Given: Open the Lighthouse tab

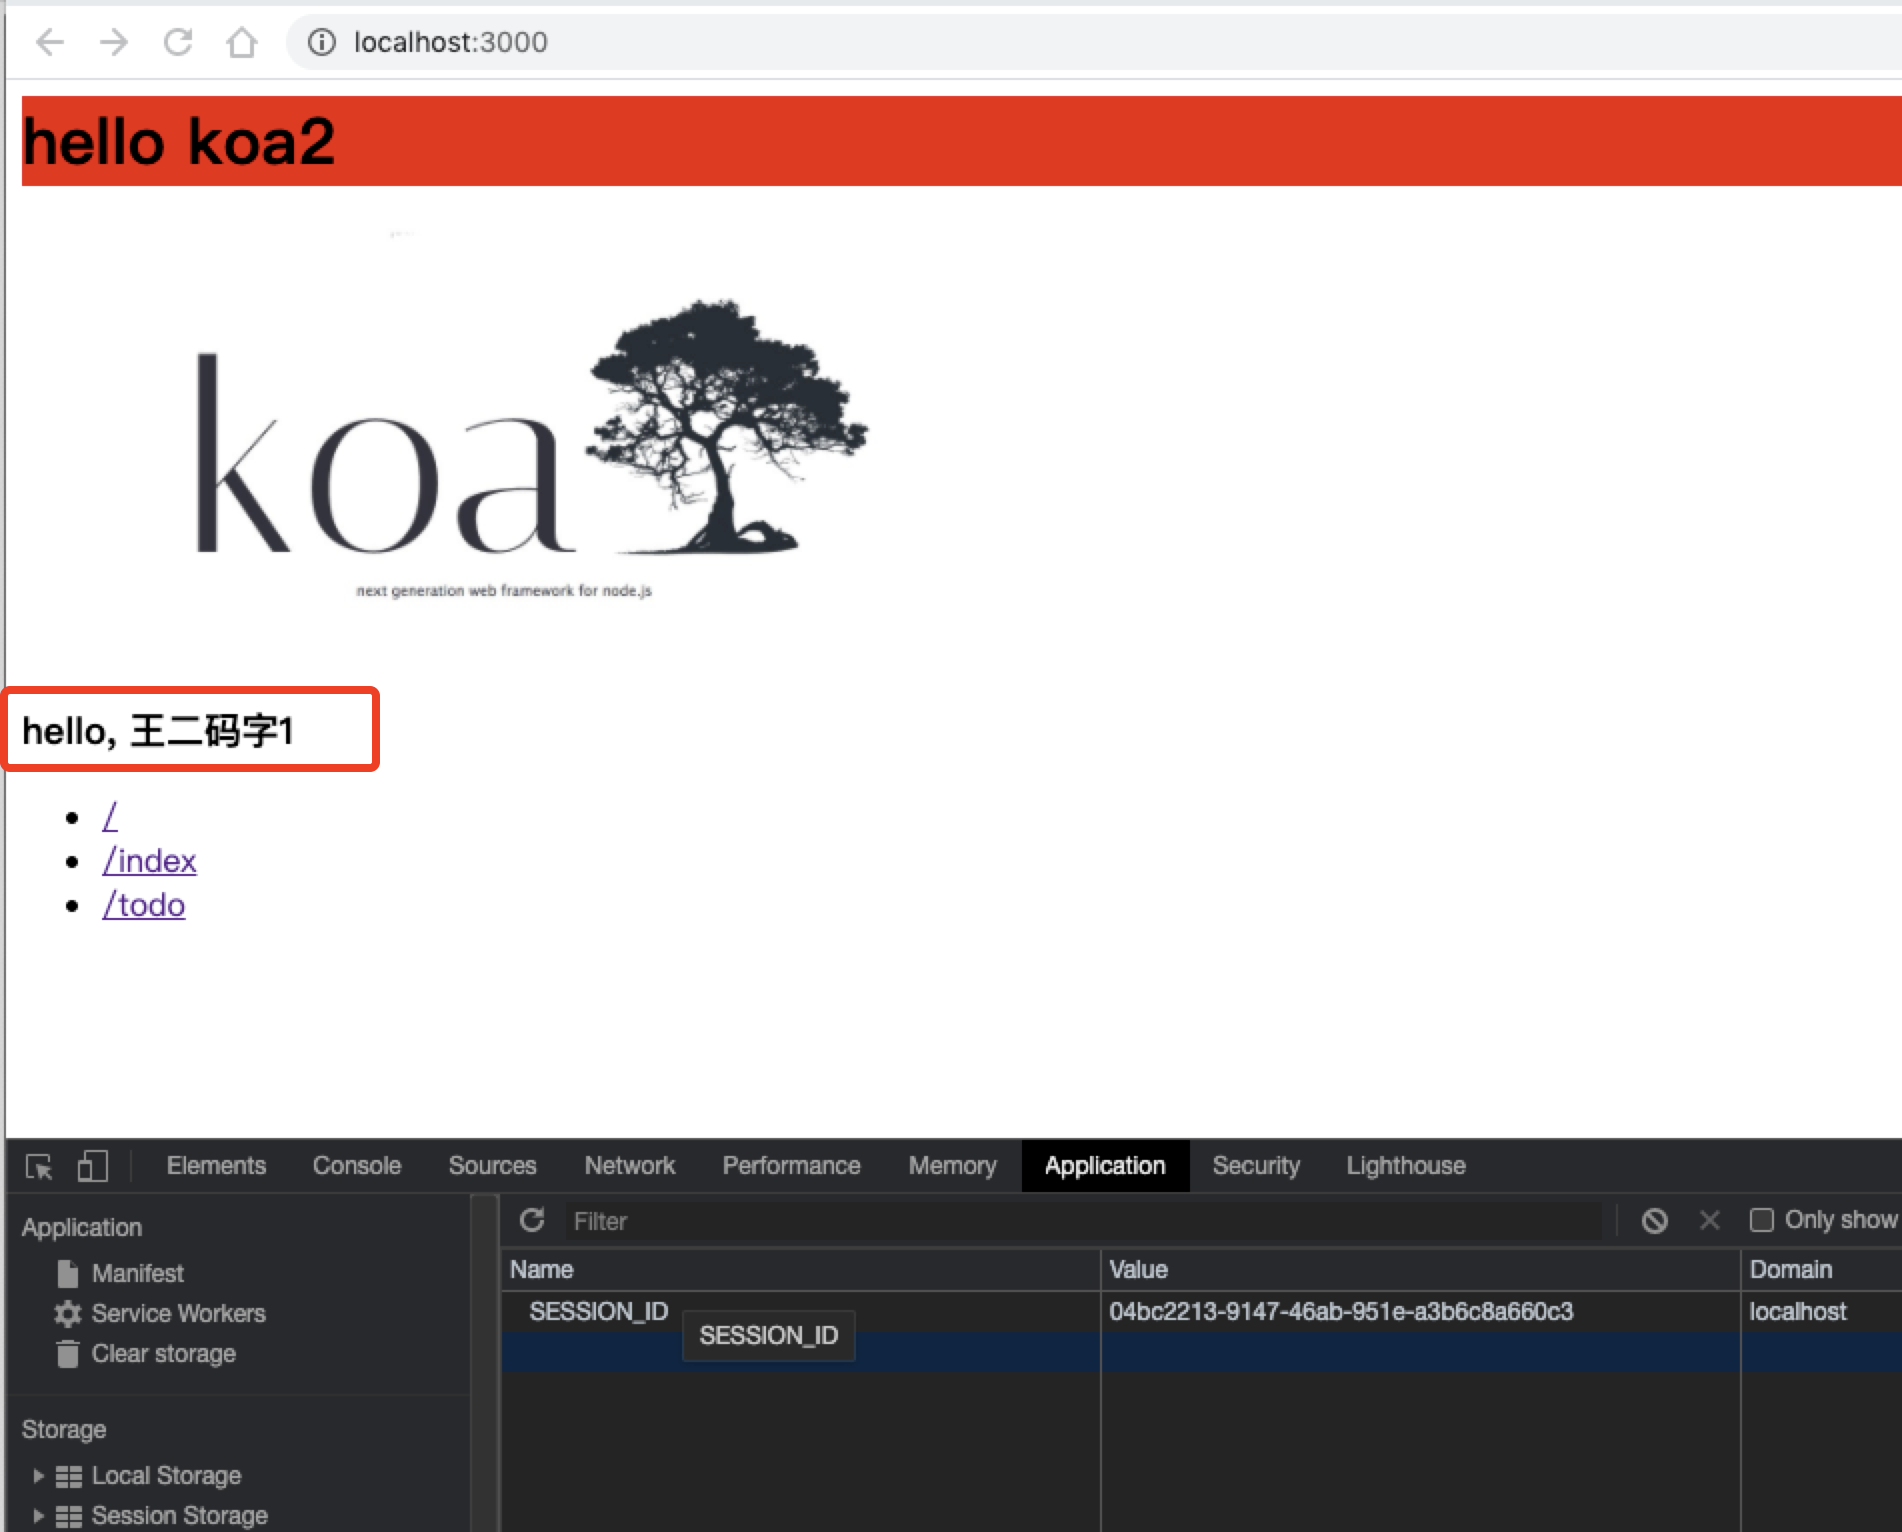Looking at the screenshot, I should (1406, 1166).
